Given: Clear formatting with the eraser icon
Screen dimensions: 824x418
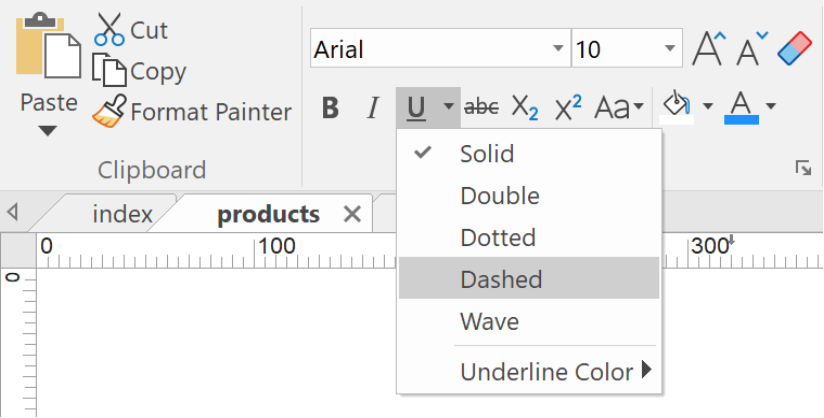Looking at the screenshot, I should (x=795, y=48).
